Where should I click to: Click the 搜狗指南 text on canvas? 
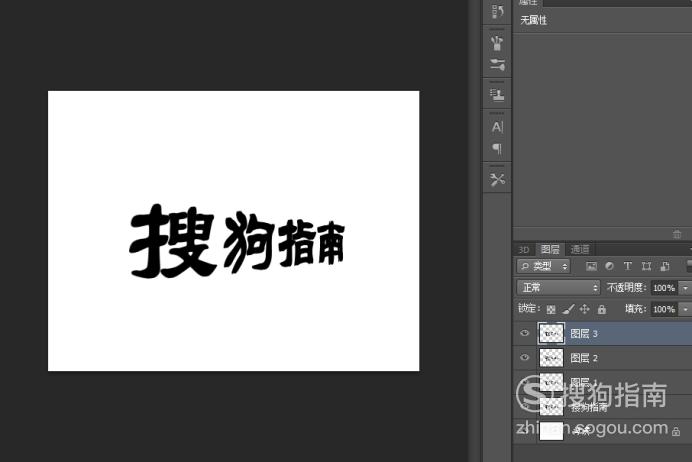(x=237, y=241)
